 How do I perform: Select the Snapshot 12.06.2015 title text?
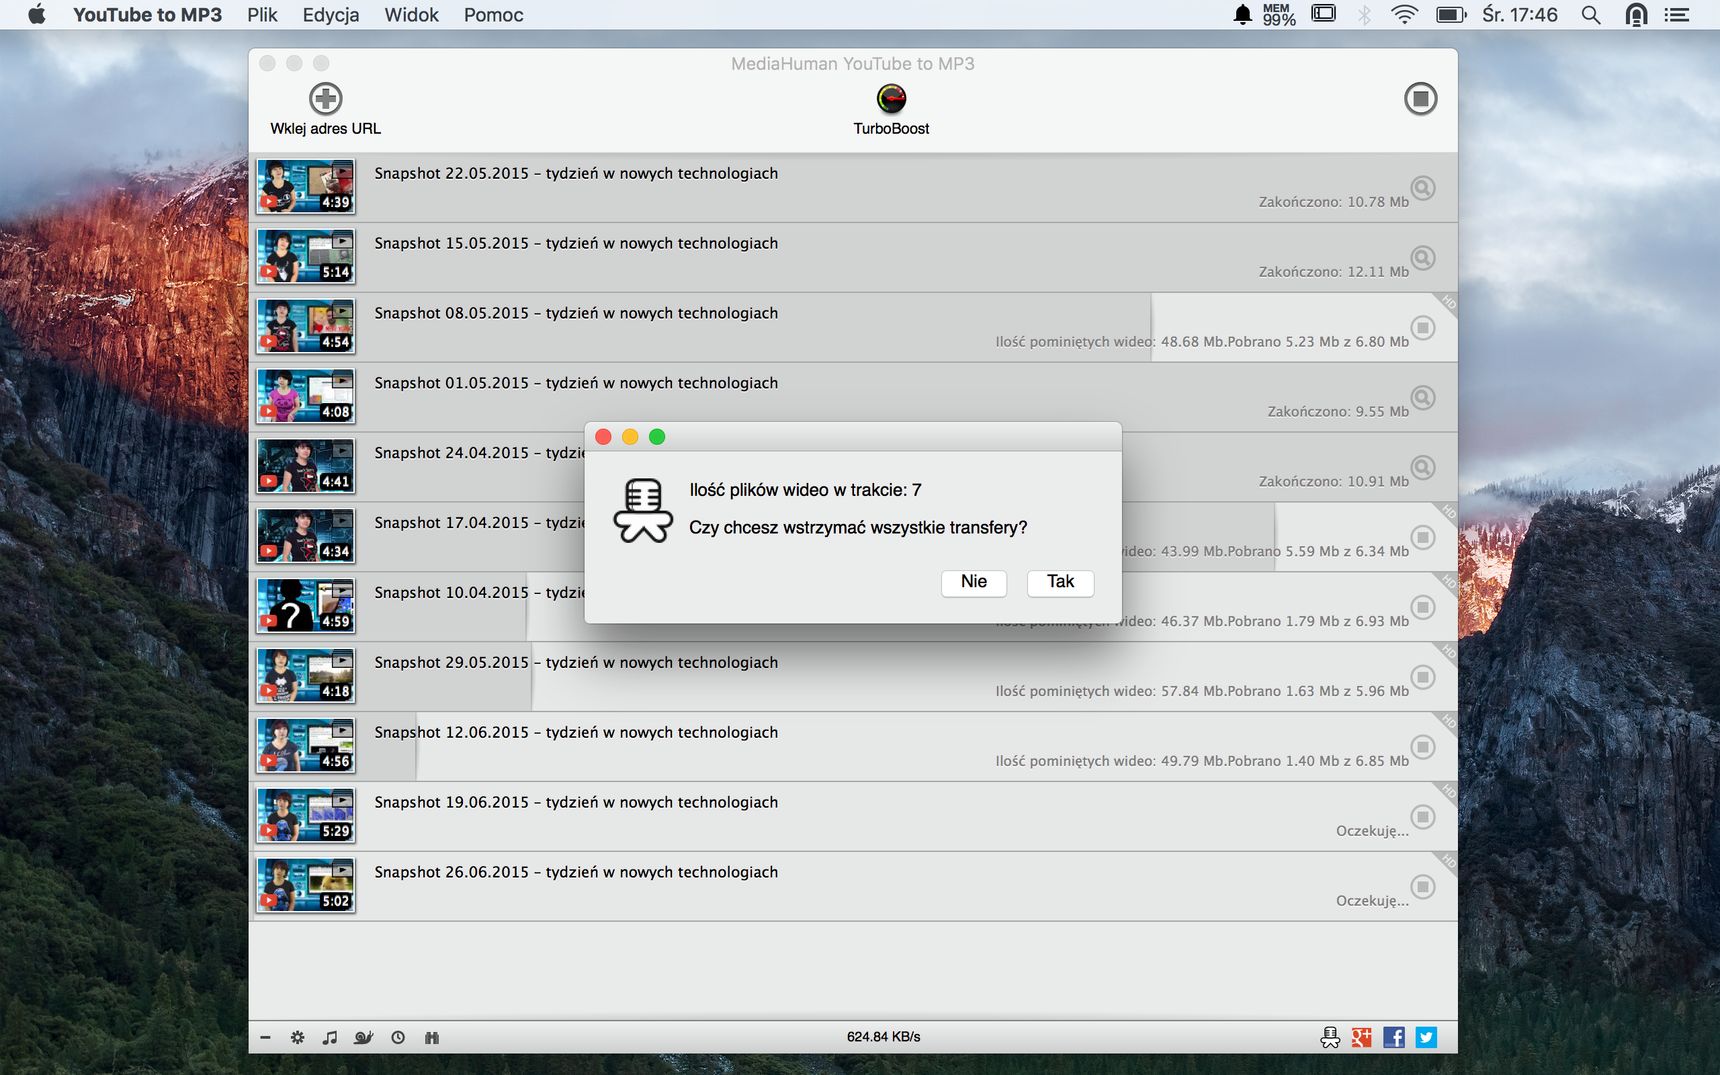coord(576,733)
